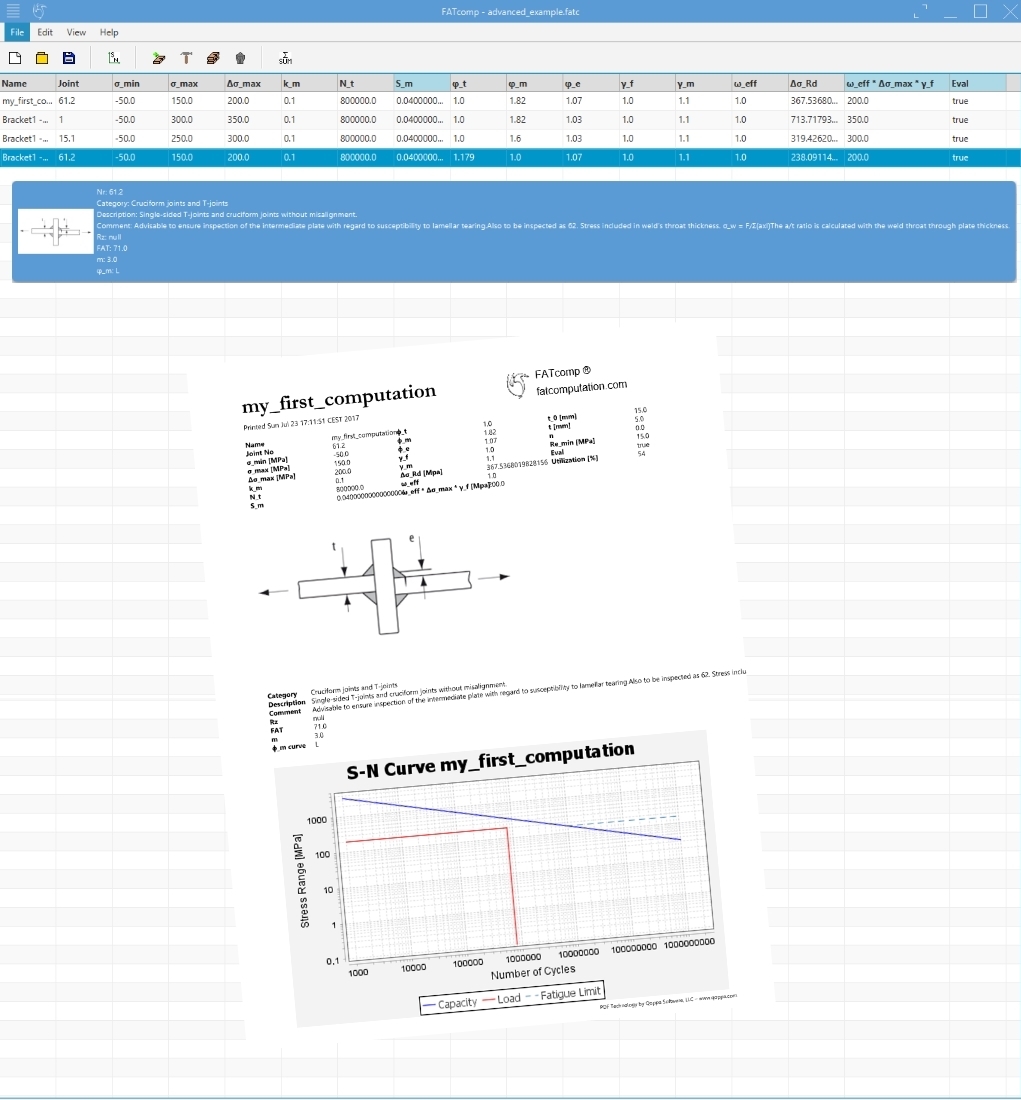Toggle fullscreen with the corner-brackets icon

pos(920,11)
